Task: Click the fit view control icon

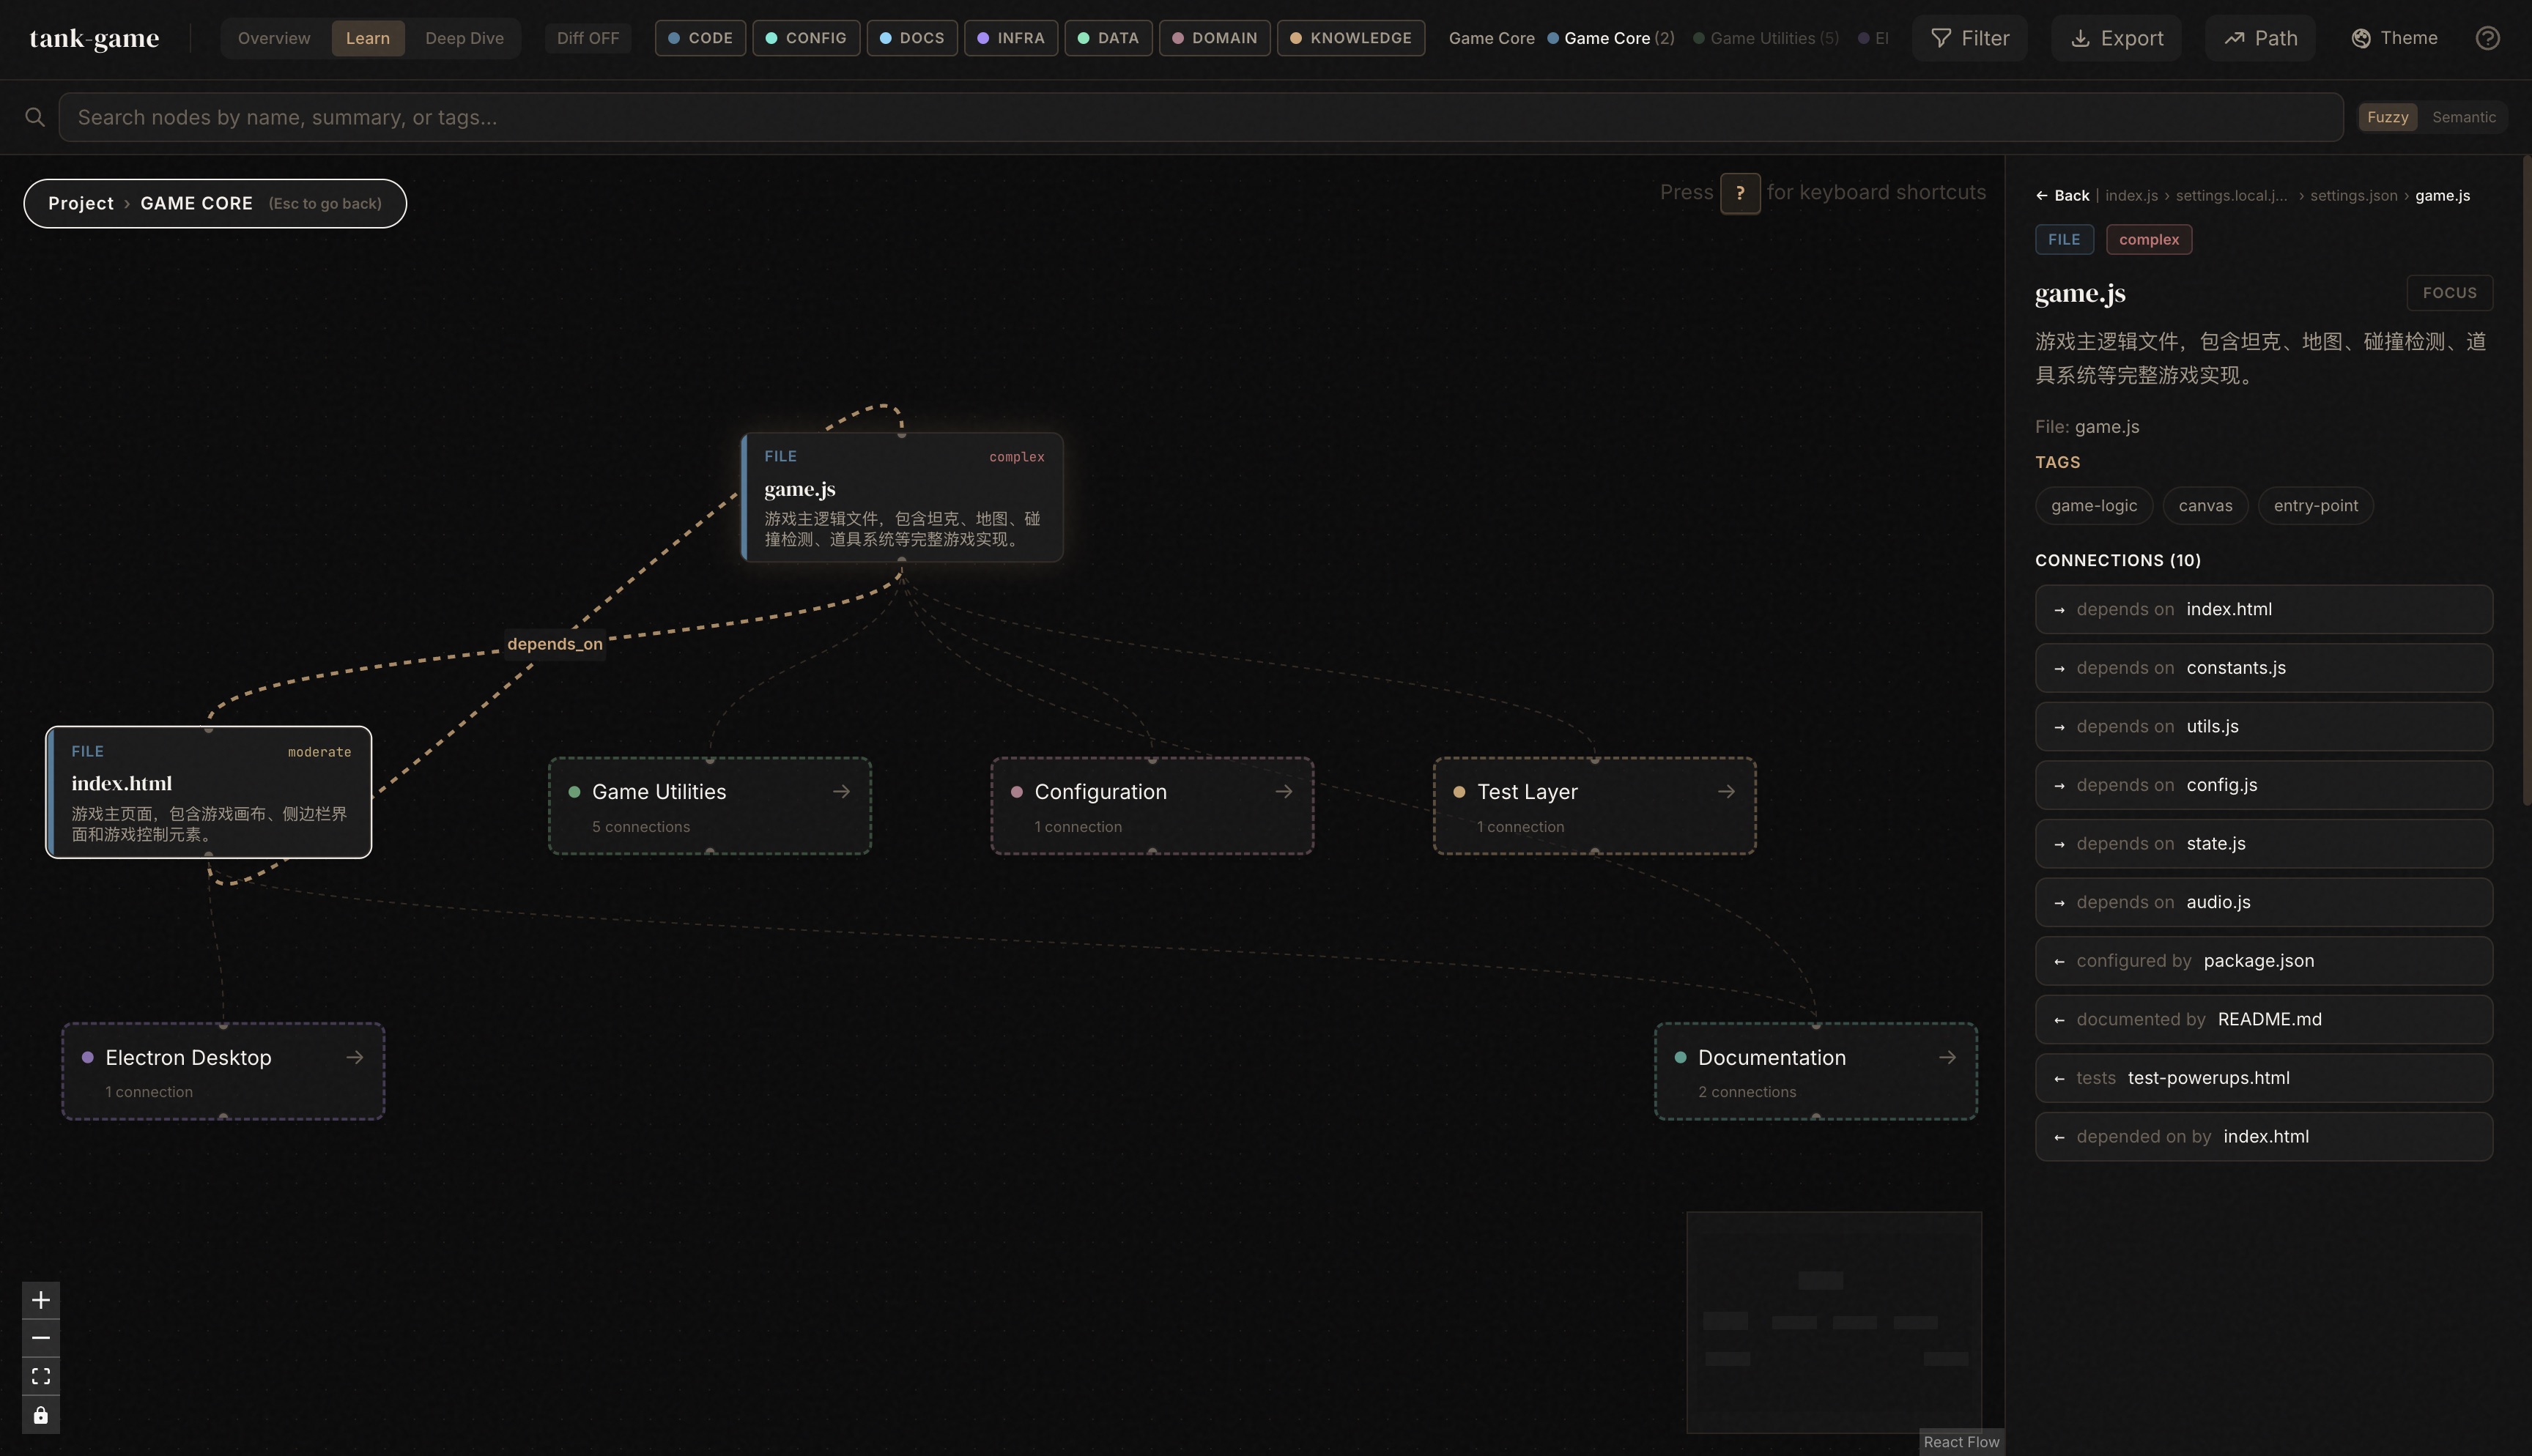Action: [x=40, y=1376]
